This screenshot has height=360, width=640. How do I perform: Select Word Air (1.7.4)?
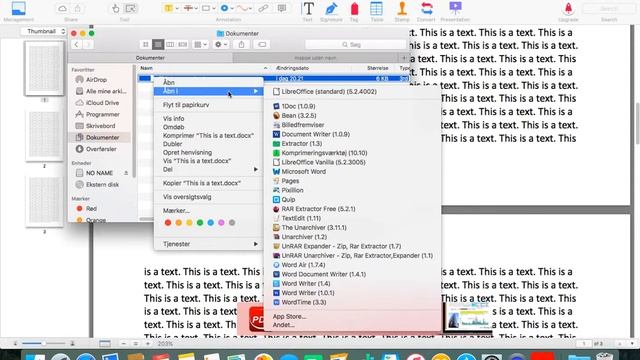click(x=303, y=265)
